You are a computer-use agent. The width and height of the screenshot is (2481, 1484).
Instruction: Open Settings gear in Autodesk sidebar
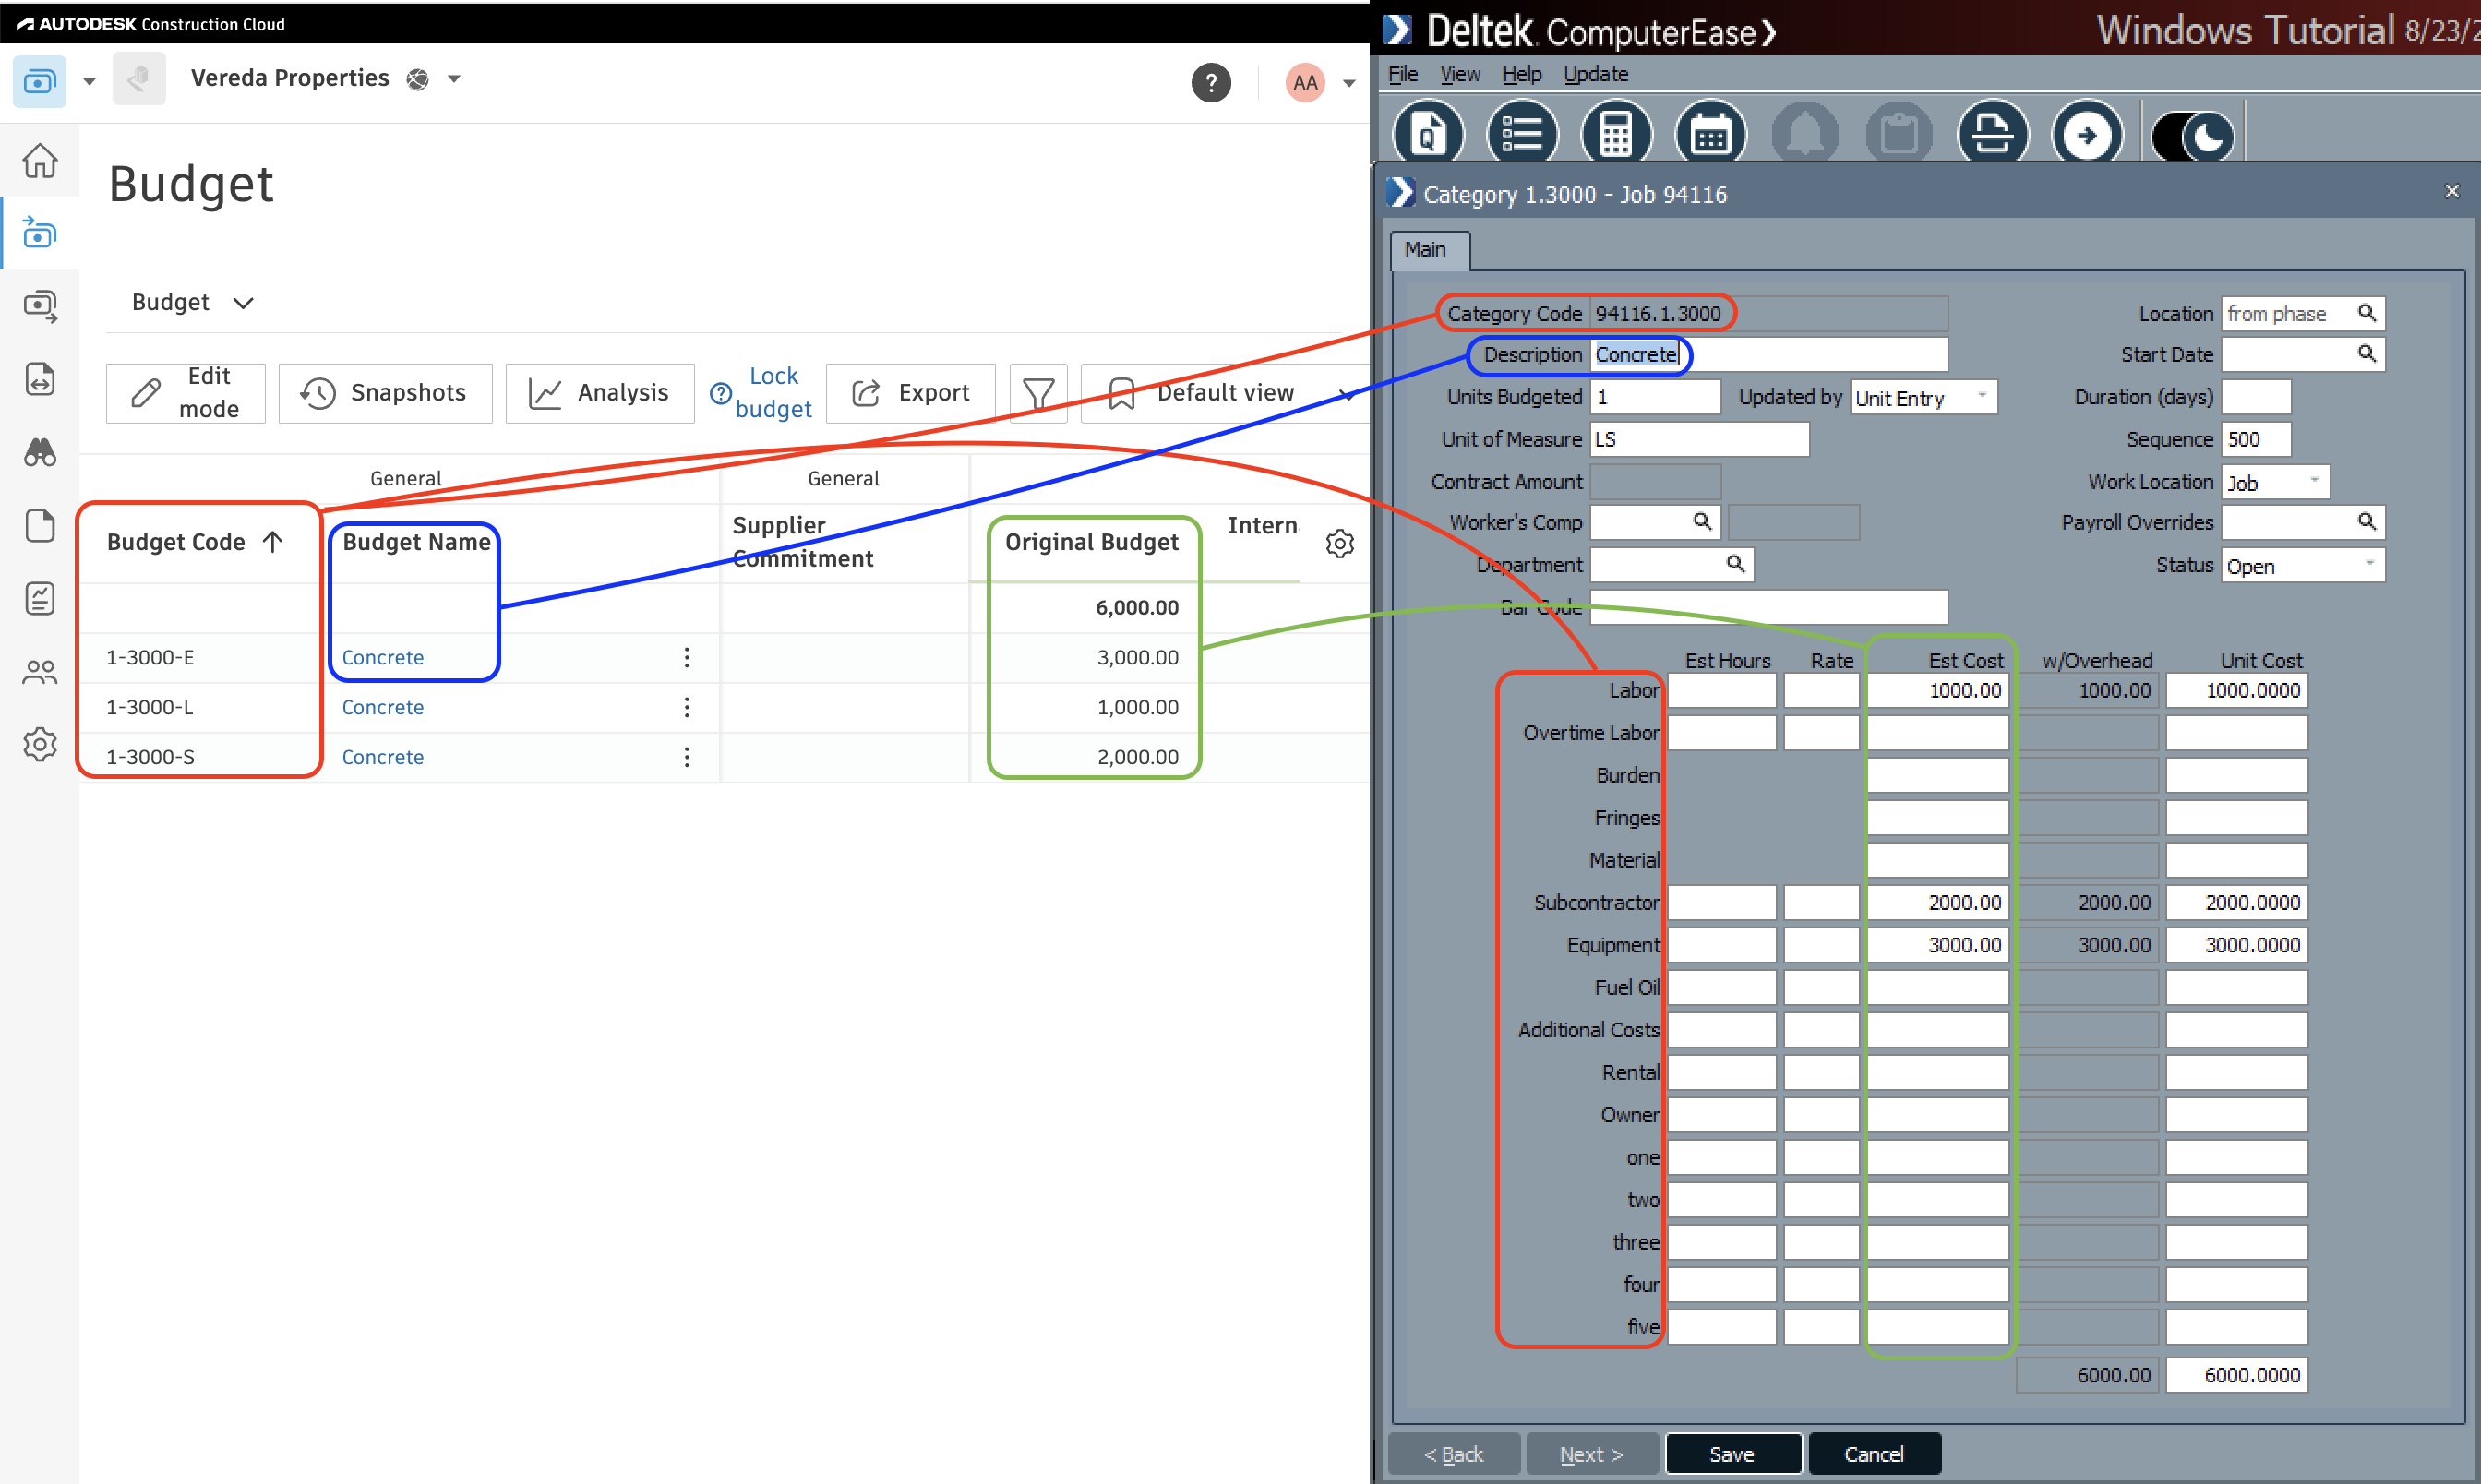[x=40, y=745]
